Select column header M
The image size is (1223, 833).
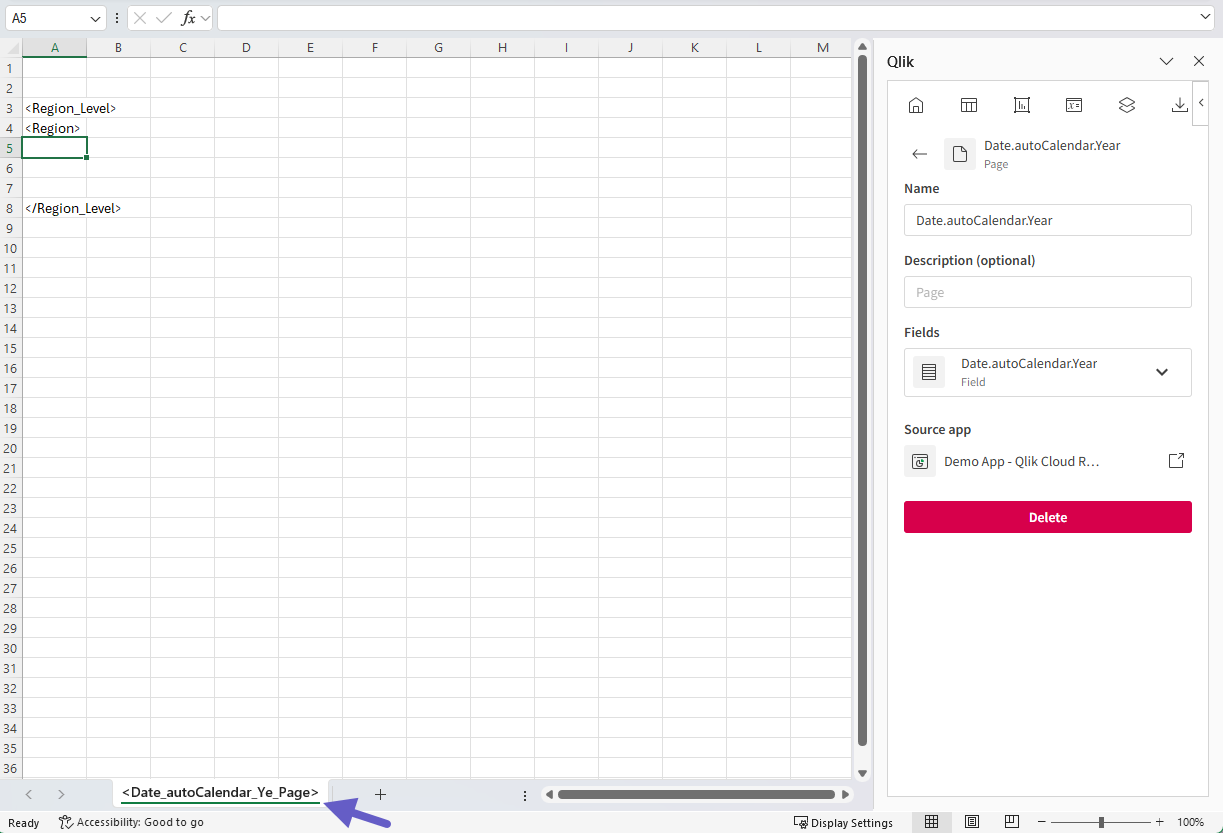[x=822, y=48]
